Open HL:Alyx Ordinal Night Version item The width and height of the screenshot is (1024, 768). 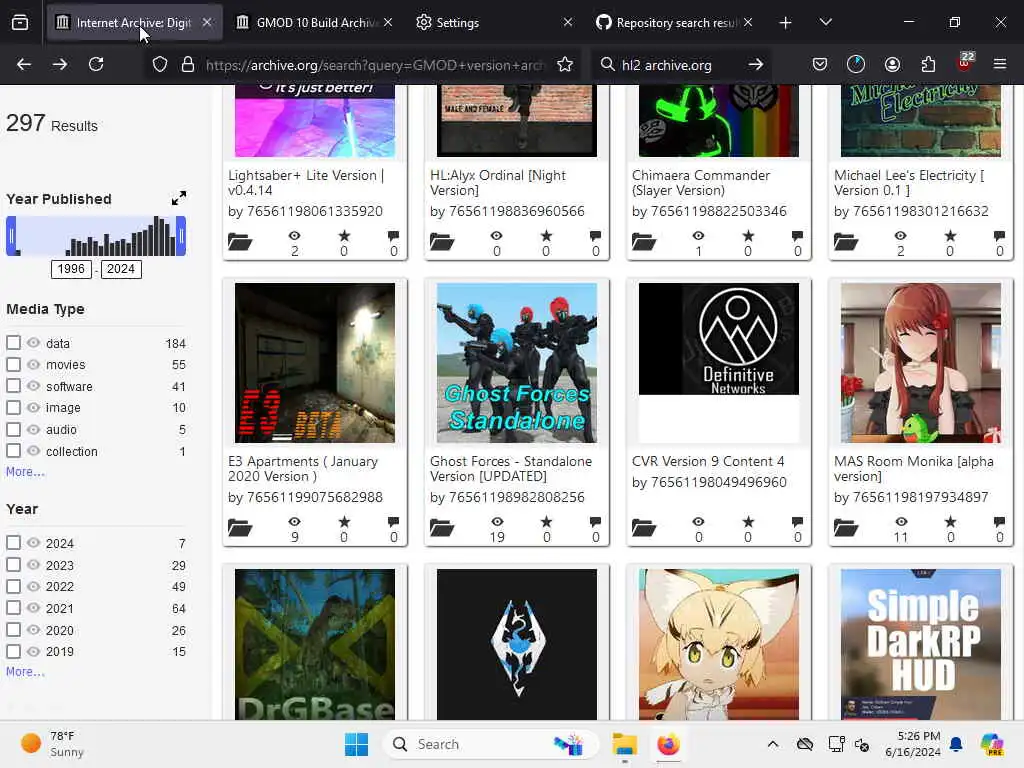pos(498,183)
